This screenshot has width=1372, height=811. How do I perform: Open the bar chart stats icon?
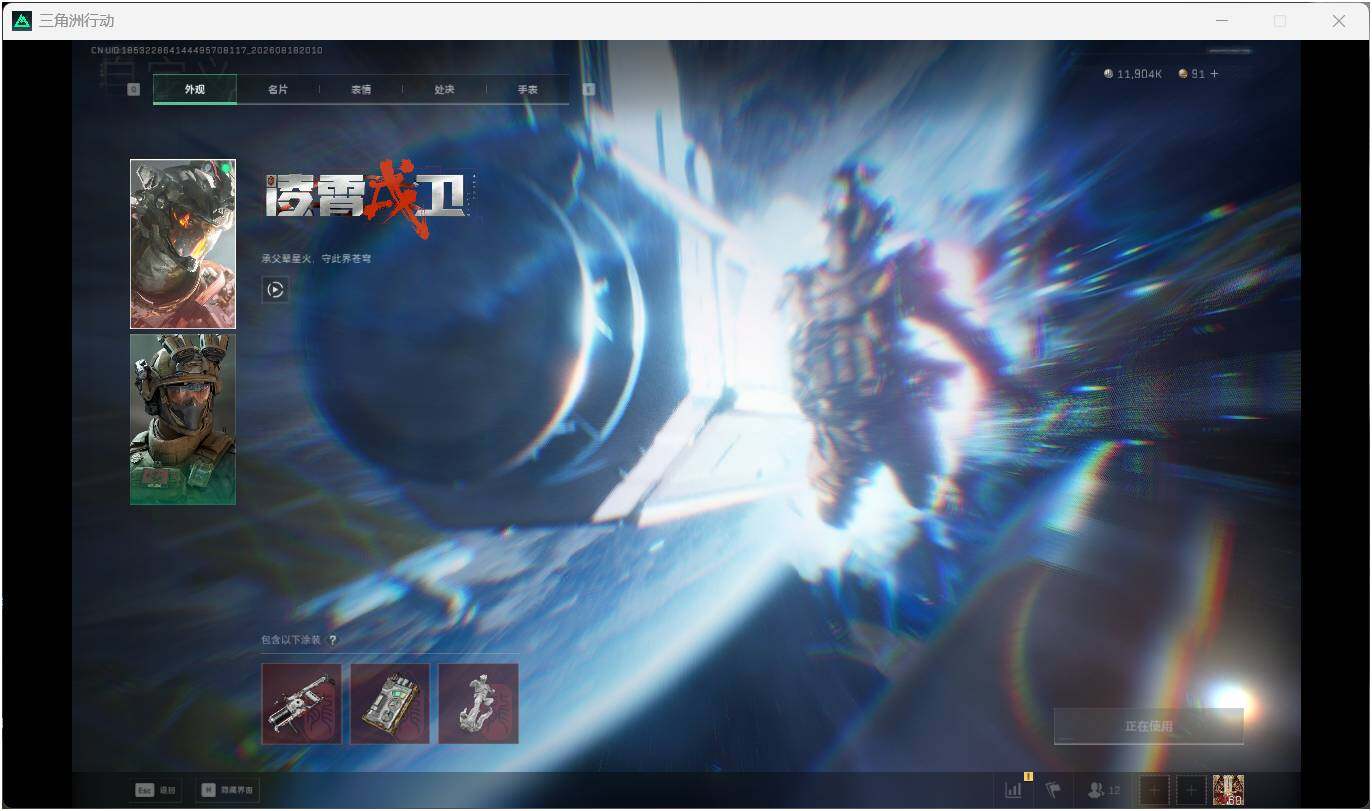coord(1013,790)
